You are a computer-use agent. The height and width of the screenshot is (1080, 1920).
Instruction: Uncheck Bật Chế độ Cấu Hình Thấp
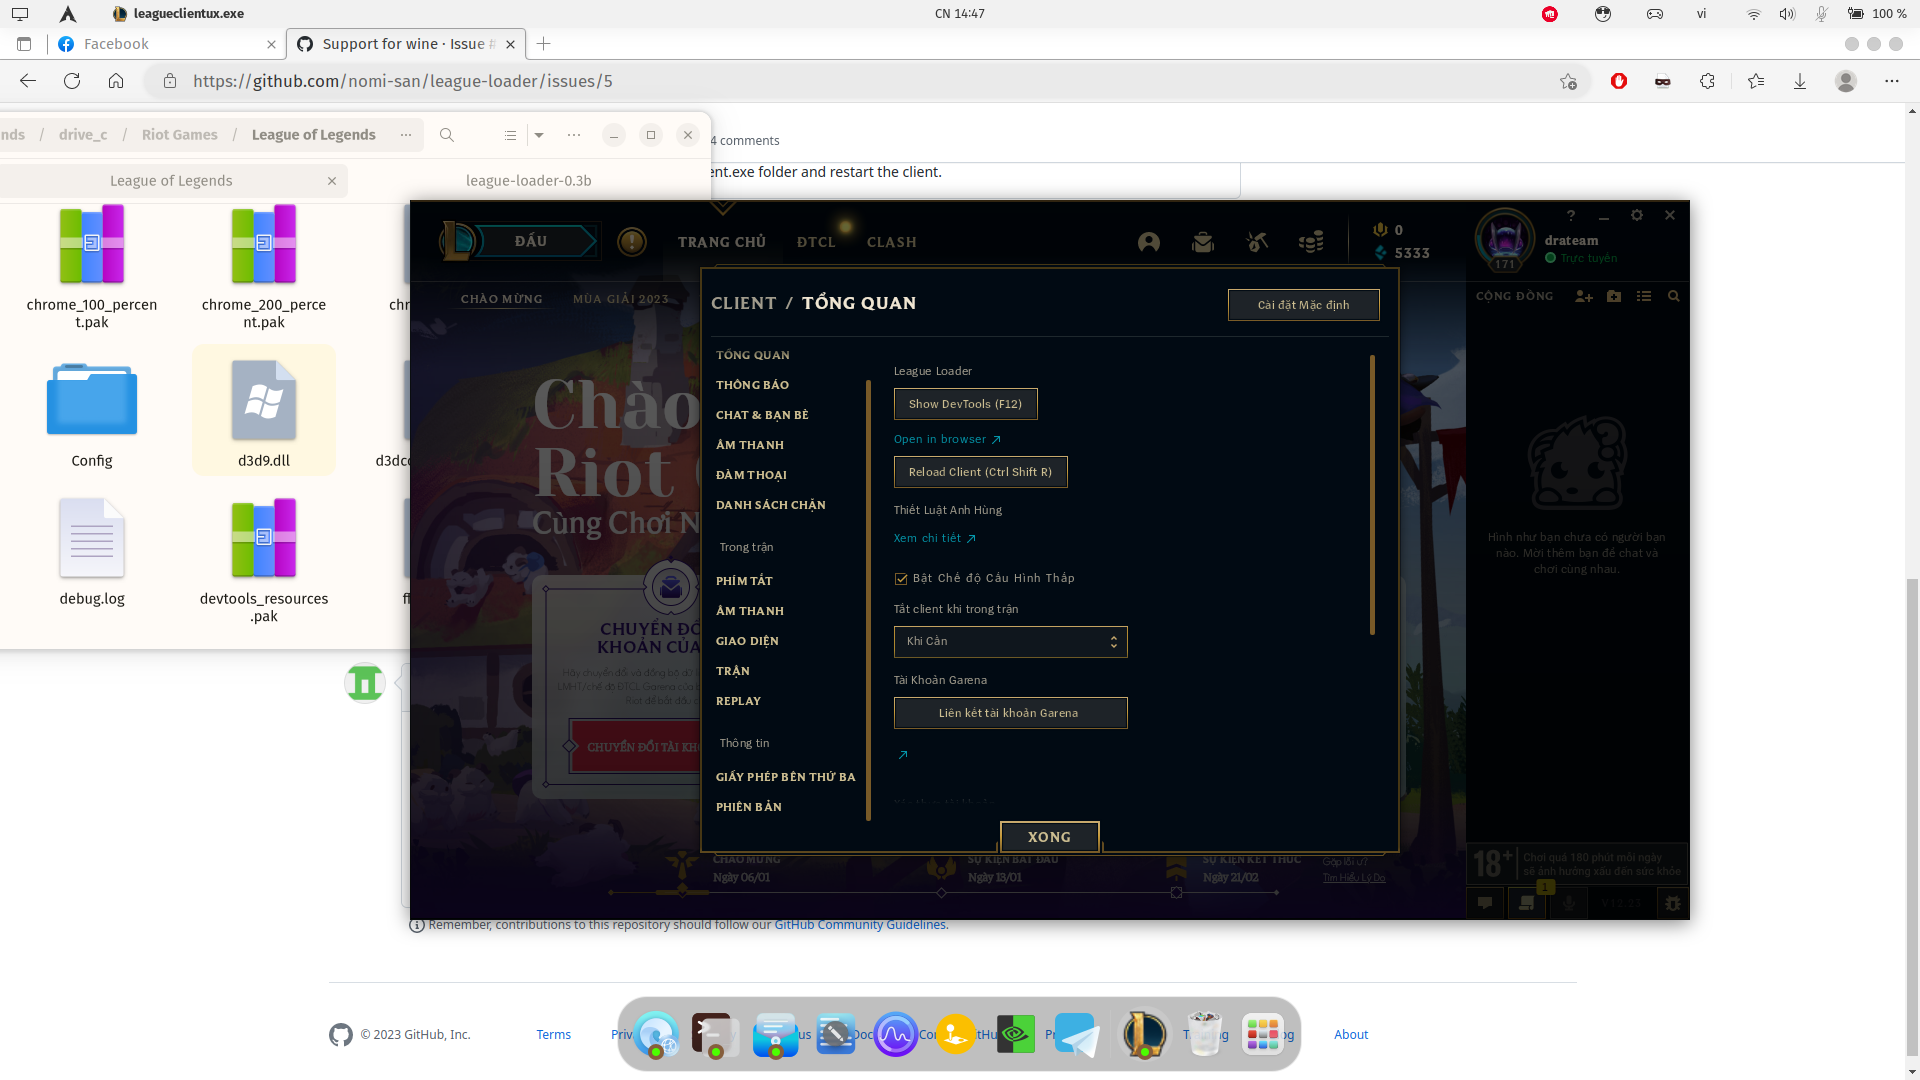coord(901,578)
